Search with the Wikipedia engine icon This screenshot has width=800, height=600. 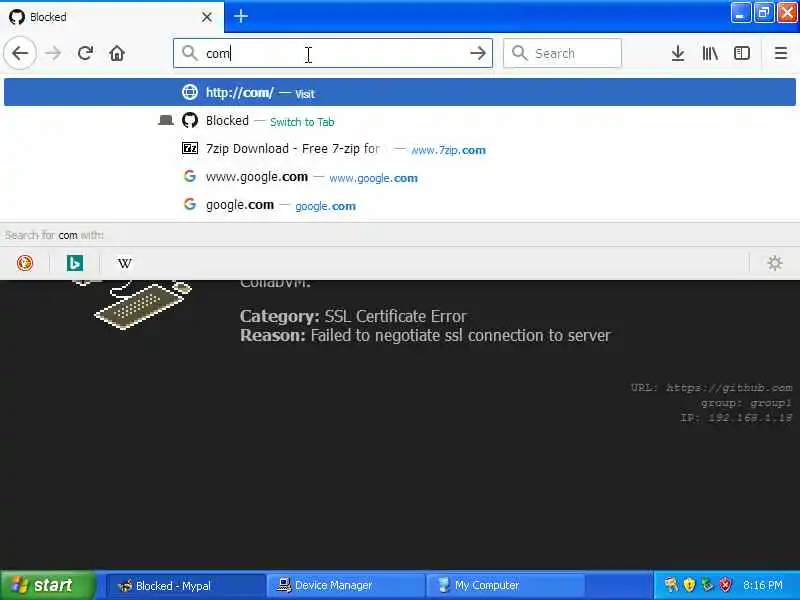pos(124,263)
